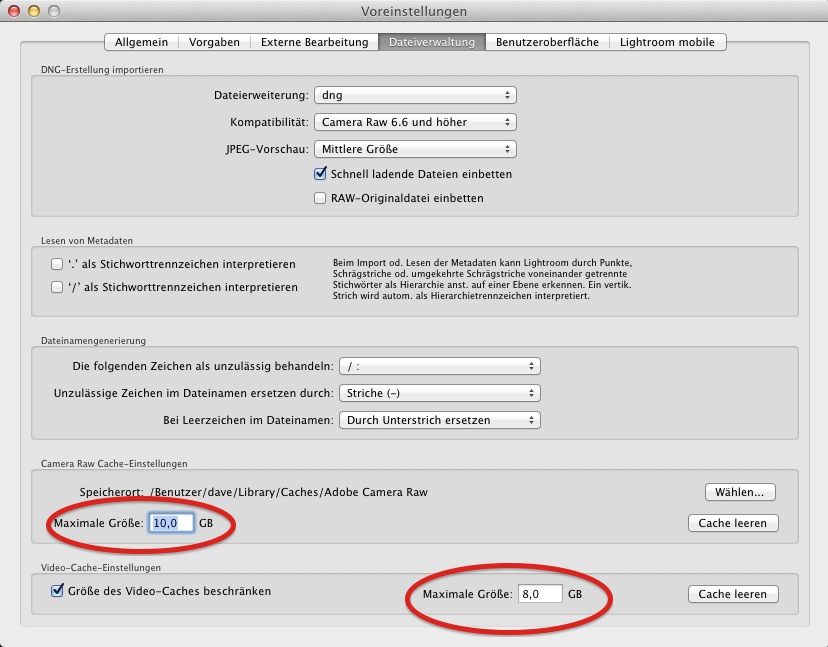
Task: Open the JPEG-Vorschau size dropdown
Action: [x=414, y=149]
